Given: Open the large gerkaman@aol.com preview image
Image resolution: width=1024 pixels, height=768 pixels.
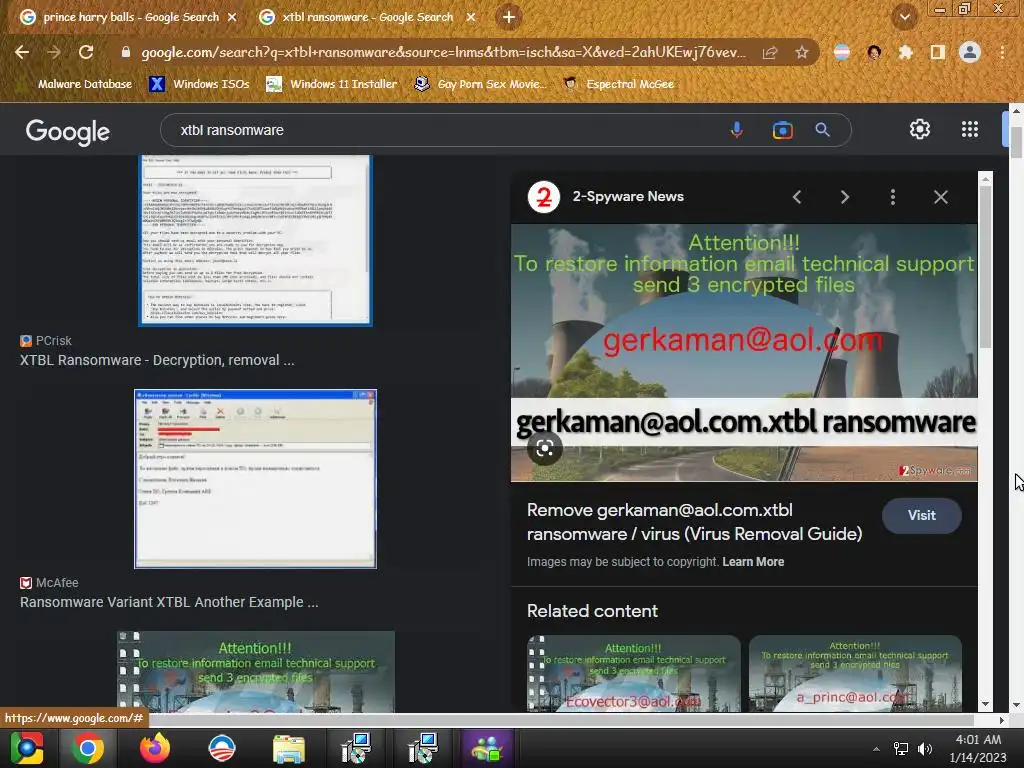Looking at the screenshot, I should click(x=744, y=353).
